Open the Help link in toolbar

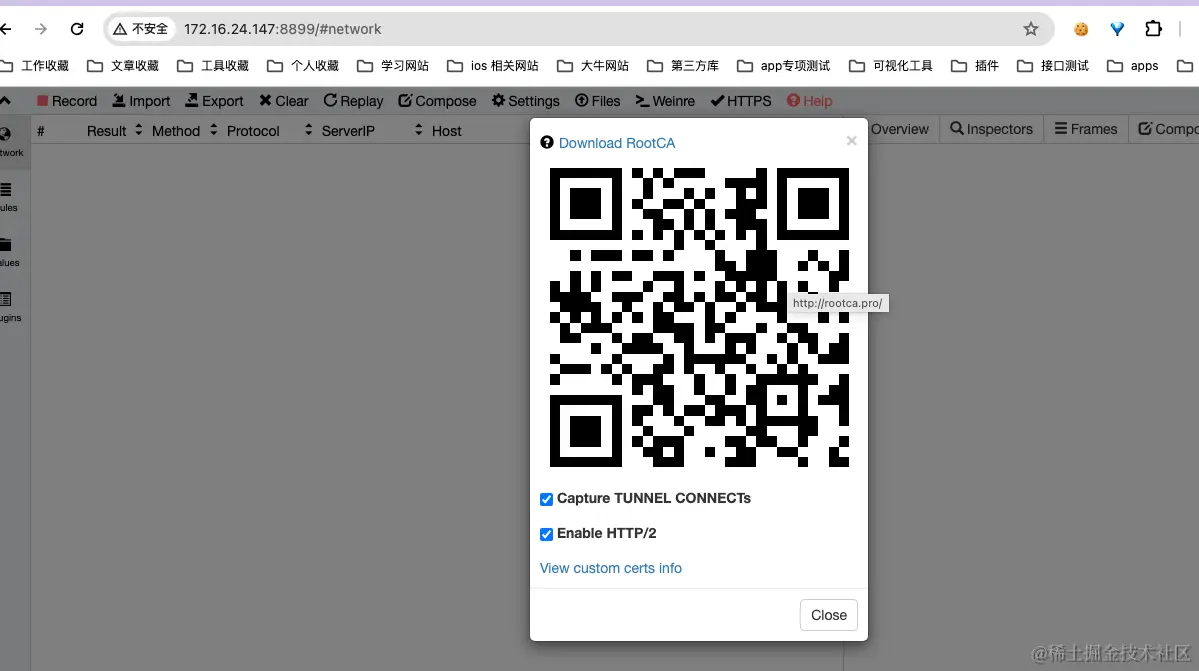(x=810, y=101)
